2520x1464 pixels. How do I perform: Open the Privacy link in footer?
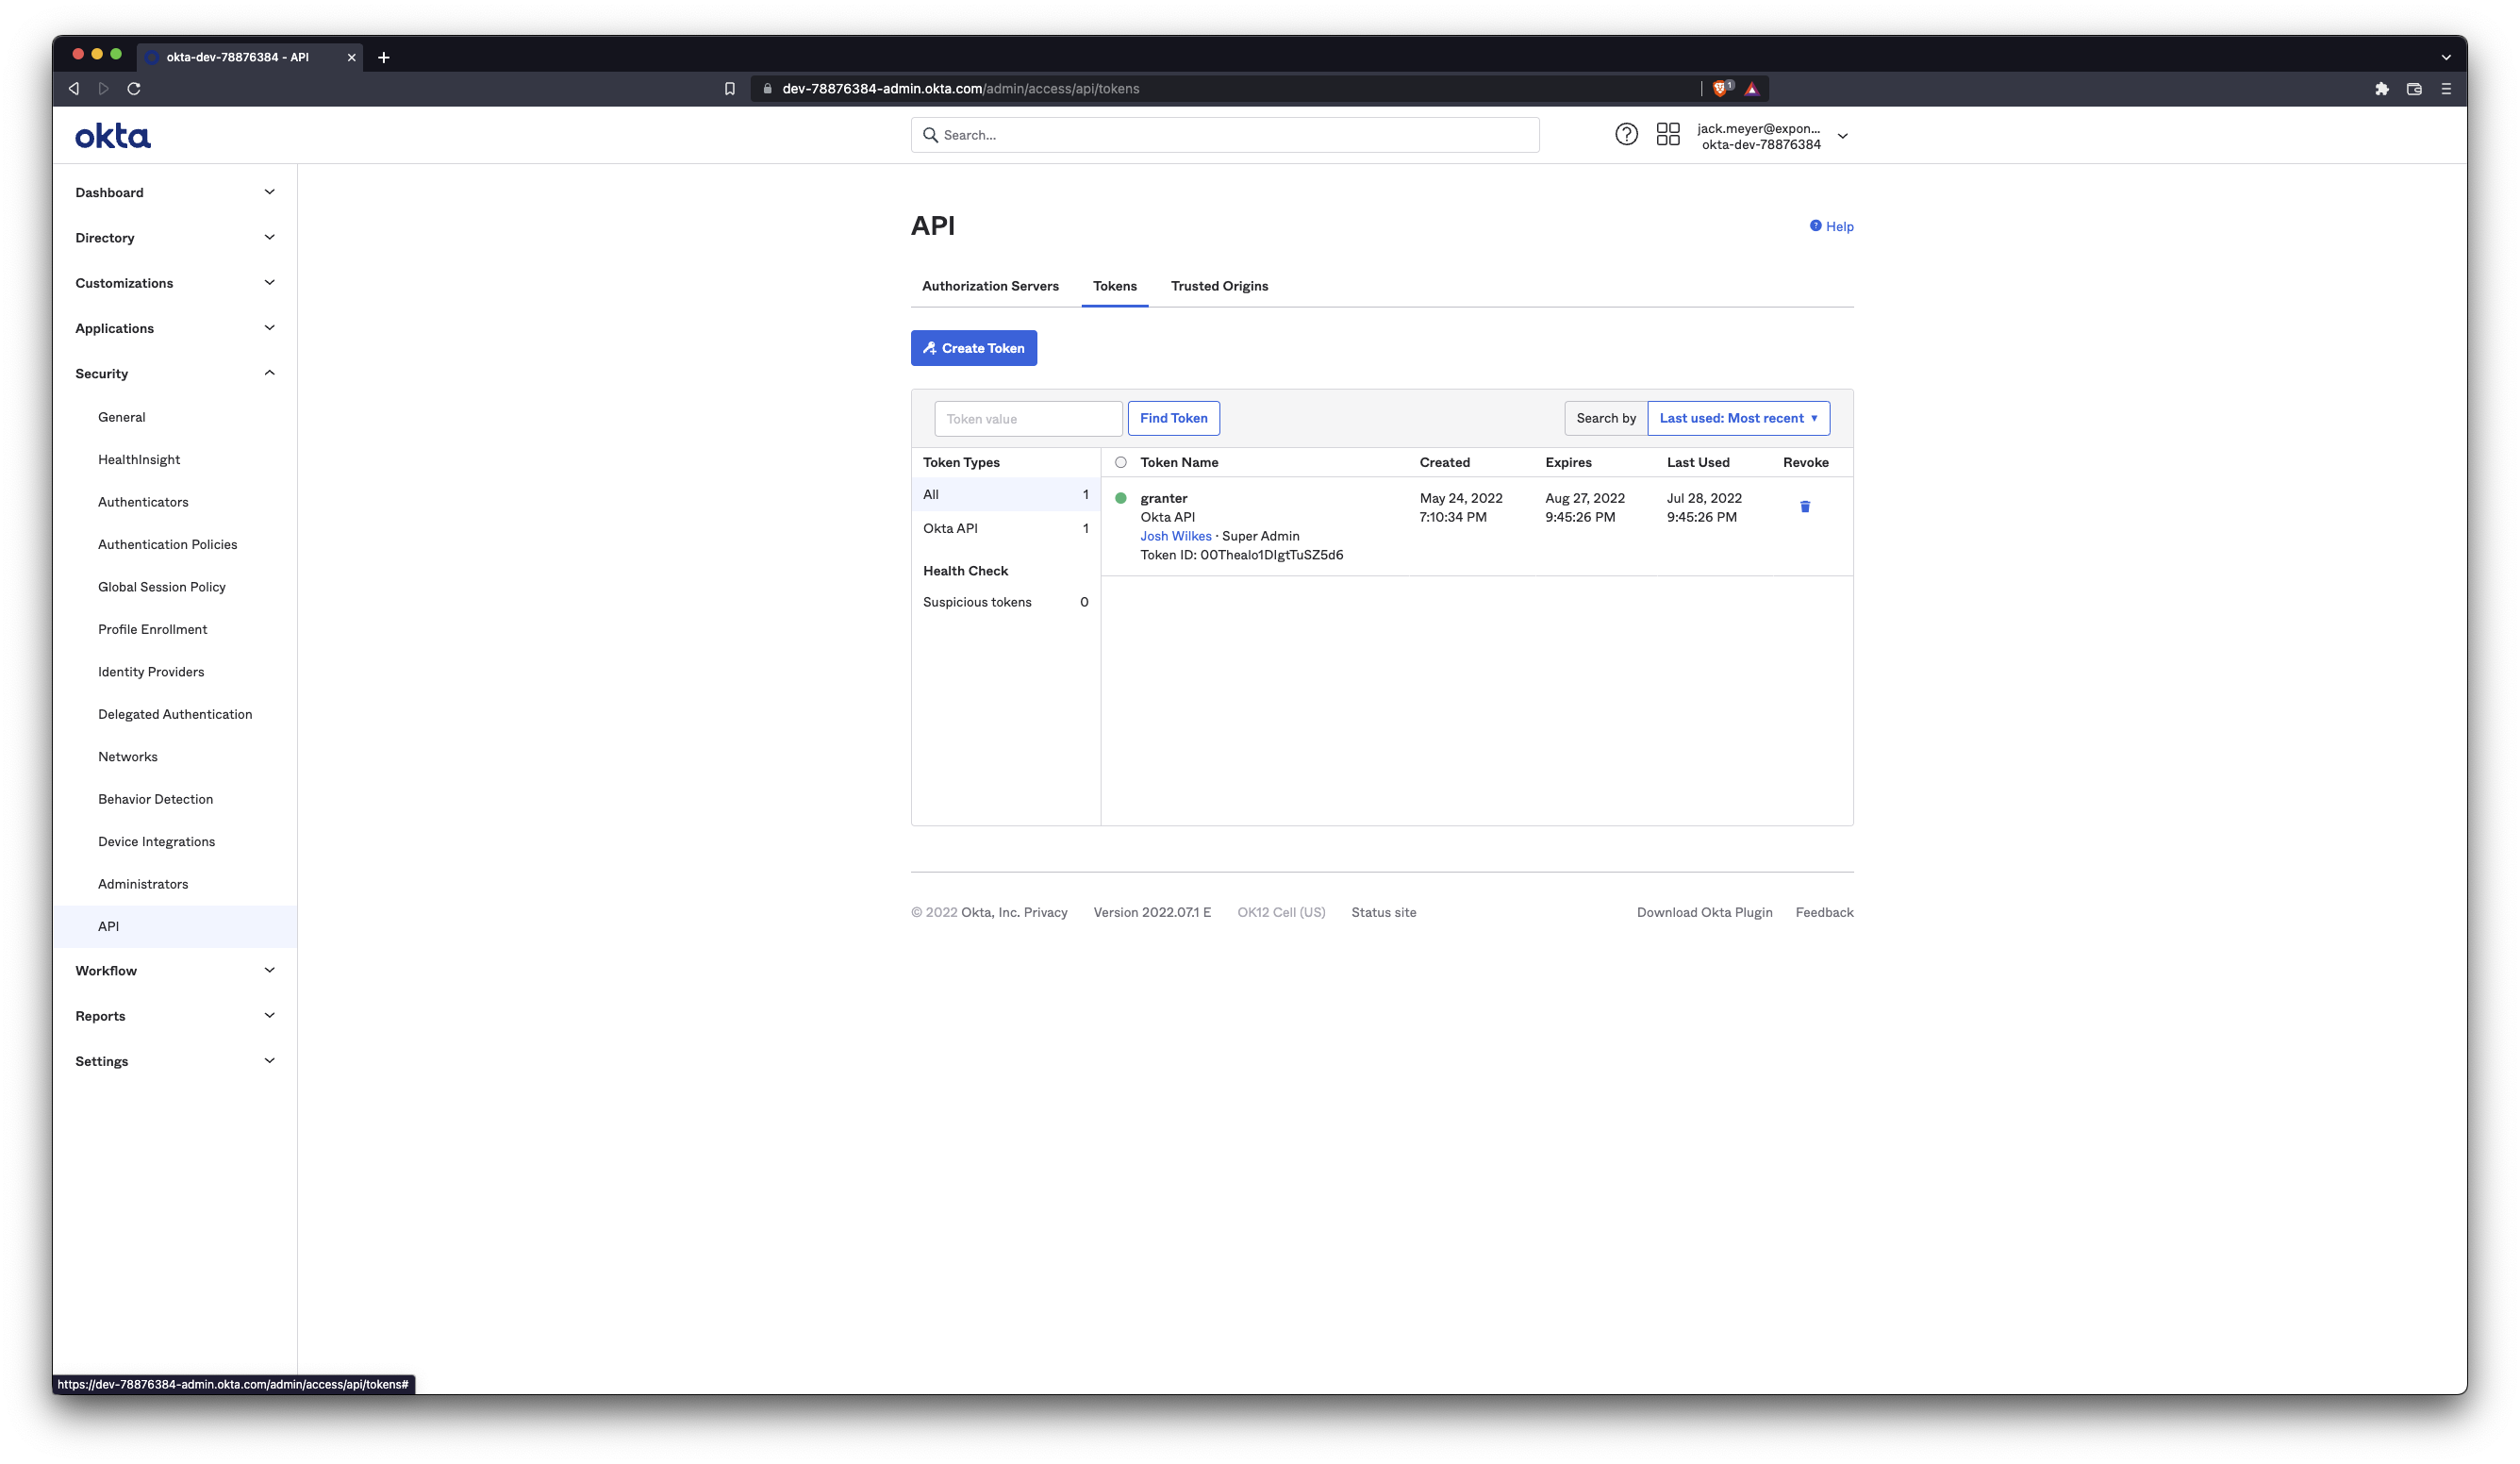(1045, 913)
